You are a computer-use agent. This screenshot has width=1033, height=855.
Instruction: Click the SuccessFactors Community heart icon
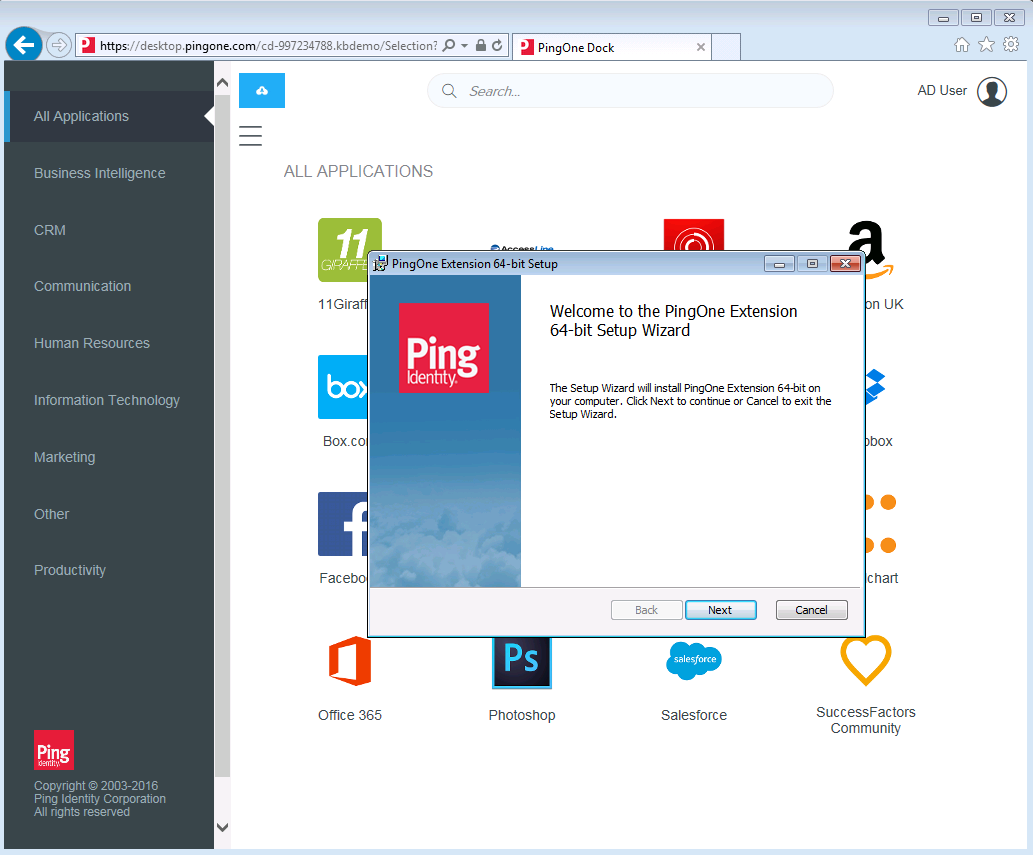865,661
